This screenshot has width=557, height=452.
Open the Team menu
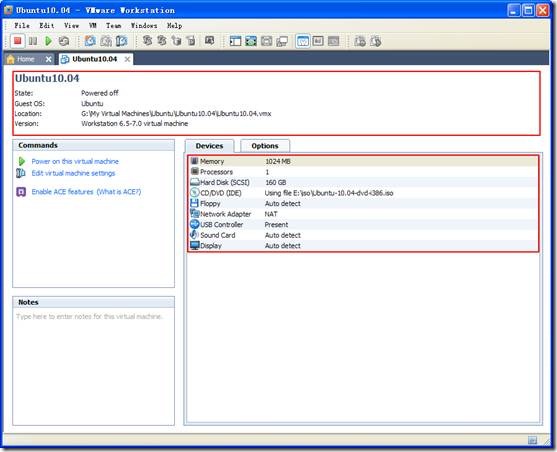click(x=113, y=26)
